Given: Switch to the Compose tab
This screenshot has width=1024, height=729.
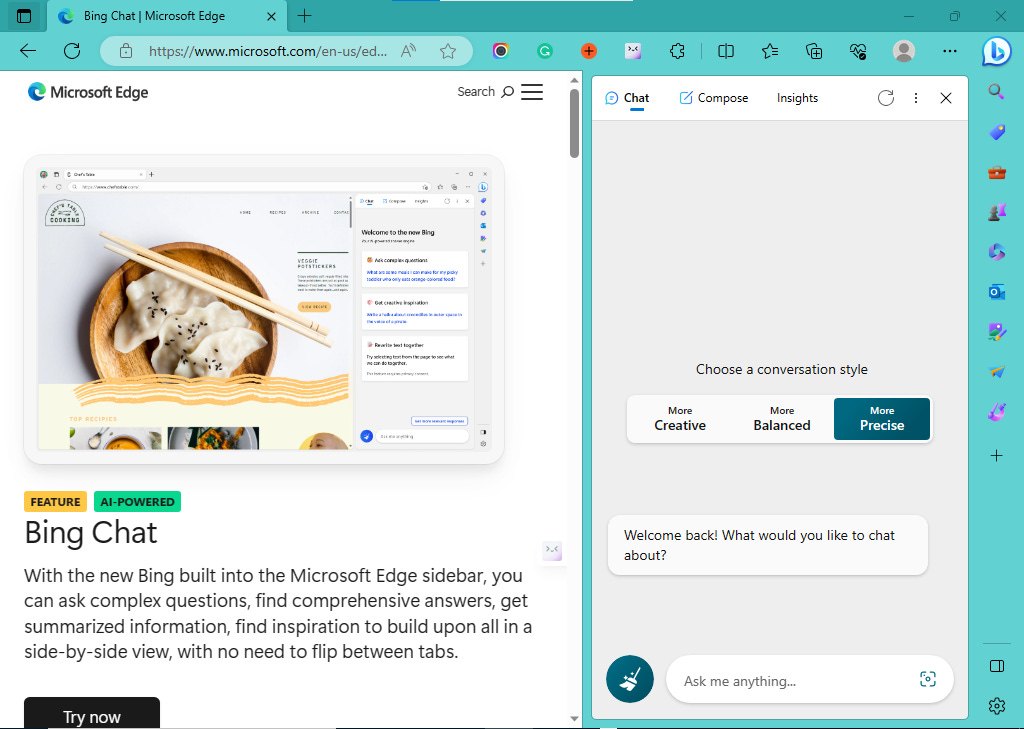Looking at the screenshot, I should (714, 98).
